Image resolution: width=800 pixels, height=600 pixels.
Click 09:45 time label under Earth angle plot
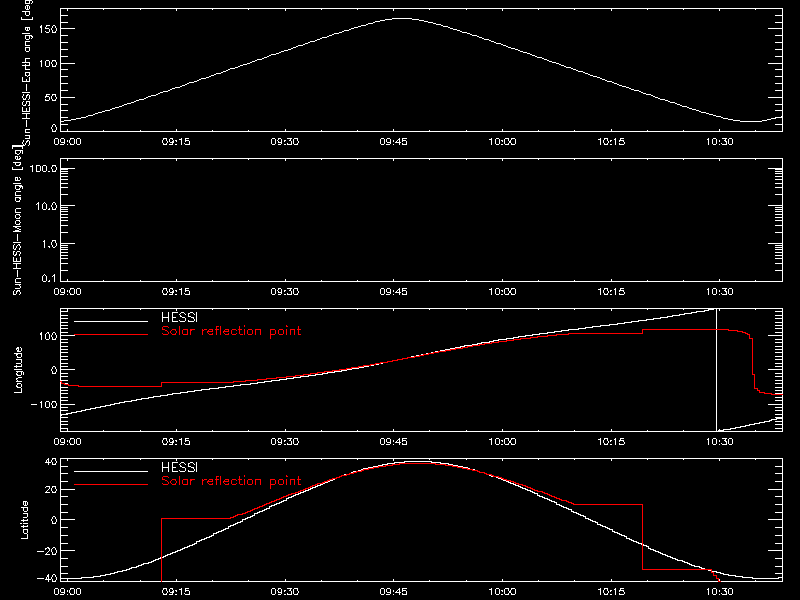(x=393, y=142)
